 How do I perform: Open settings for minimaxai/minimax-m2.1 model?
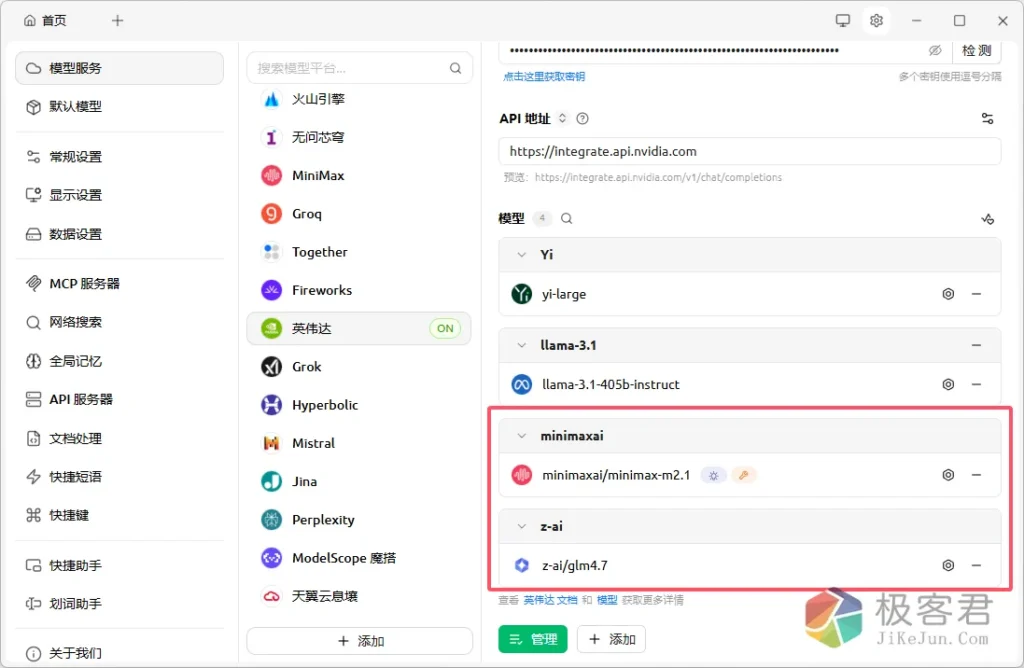pyautogui.click(x=948, y=475)
